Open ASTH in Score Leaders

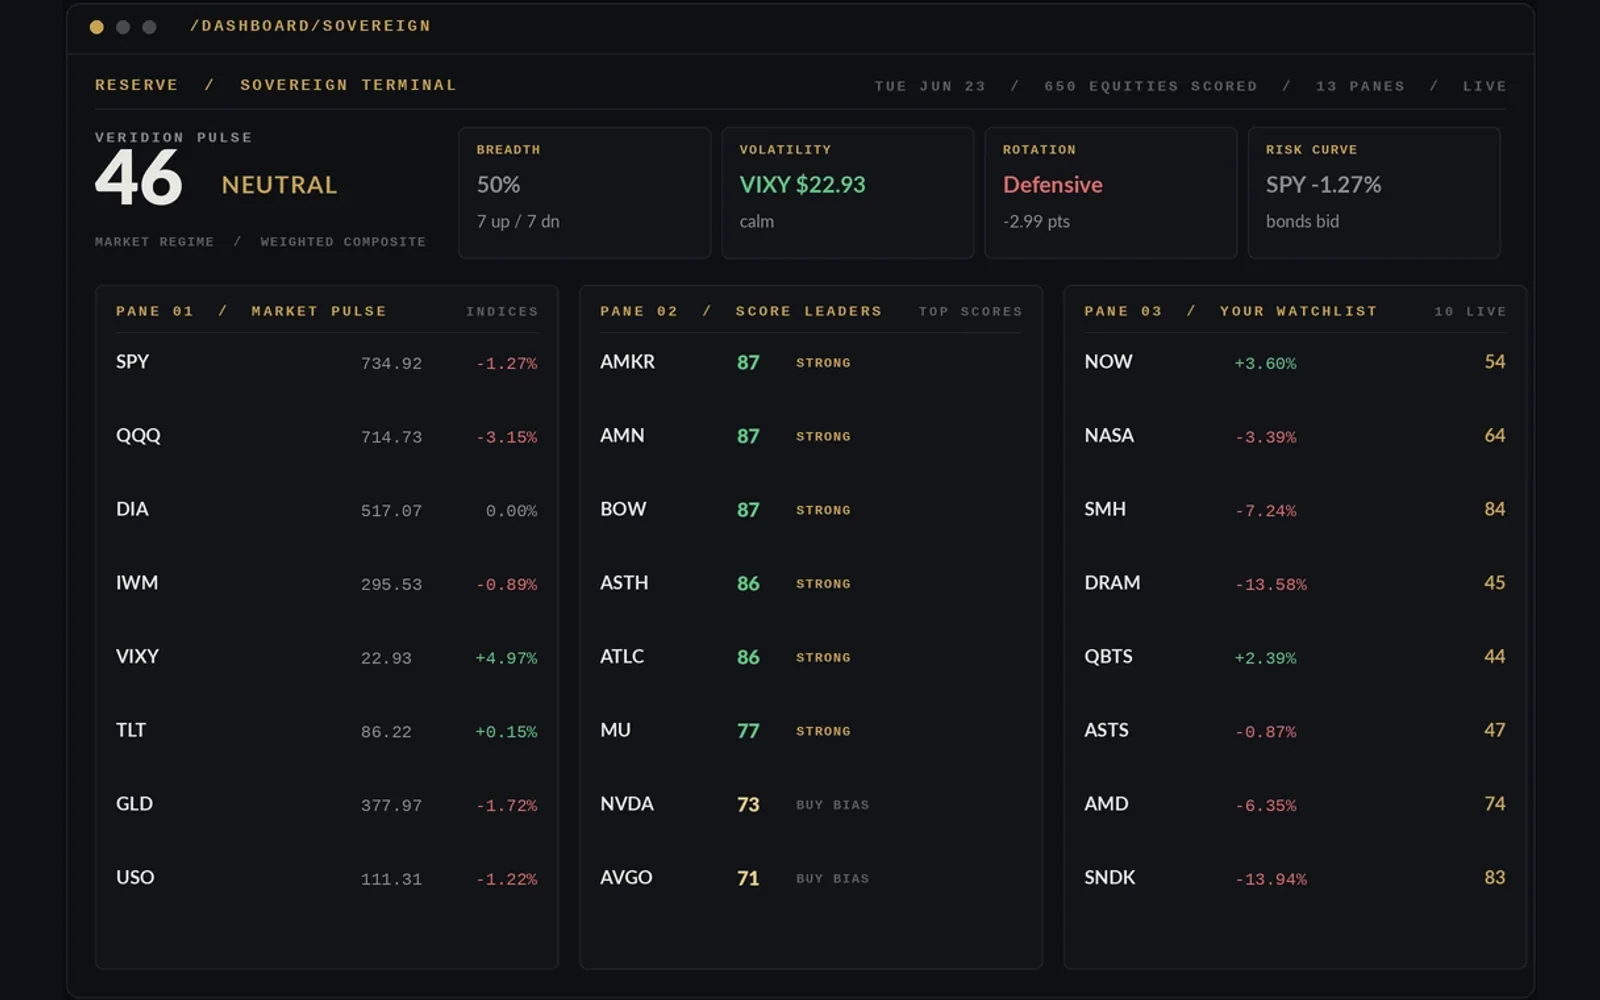811,583
